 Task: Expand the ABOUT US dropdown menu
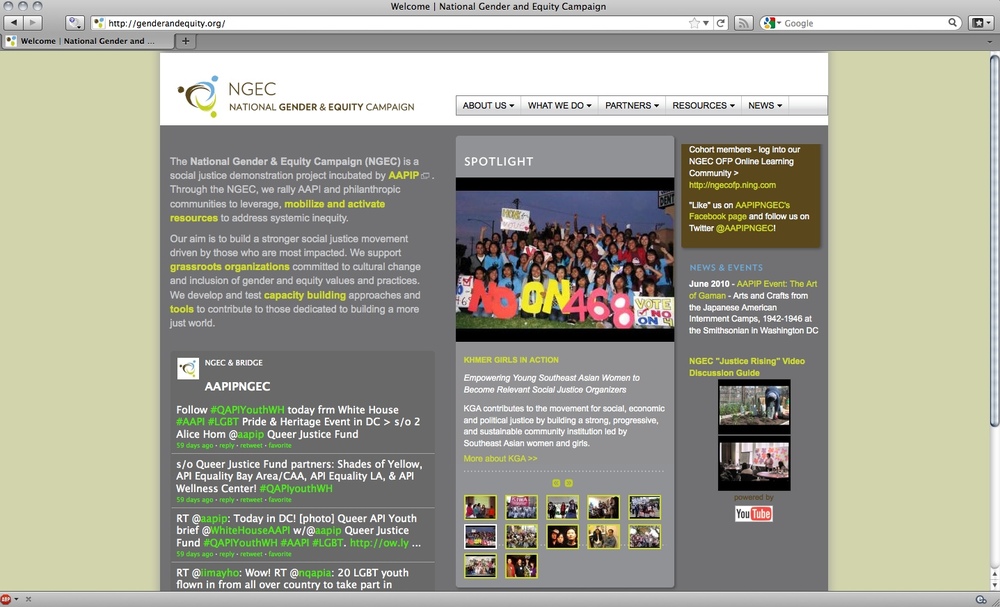coord(488,106)
